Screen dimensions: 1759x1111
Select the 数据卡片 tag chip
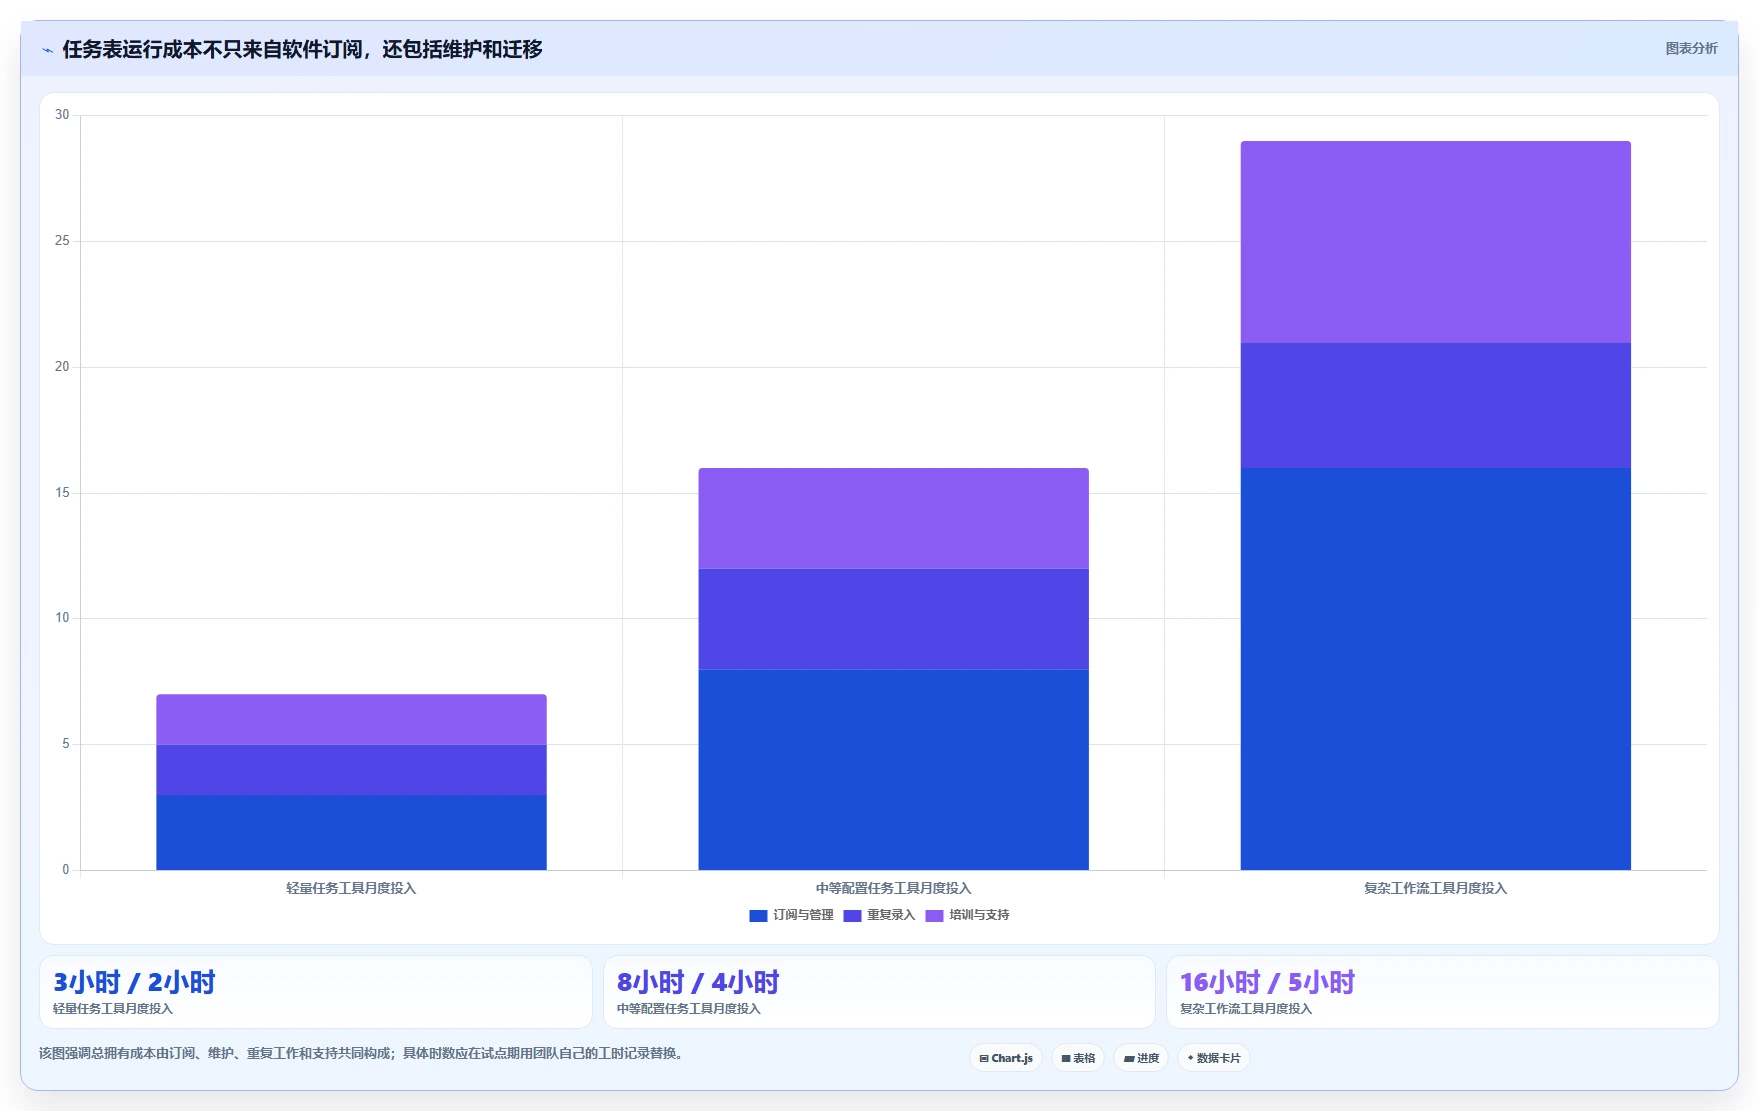pyautogui.click(x=1214, y=1058)
